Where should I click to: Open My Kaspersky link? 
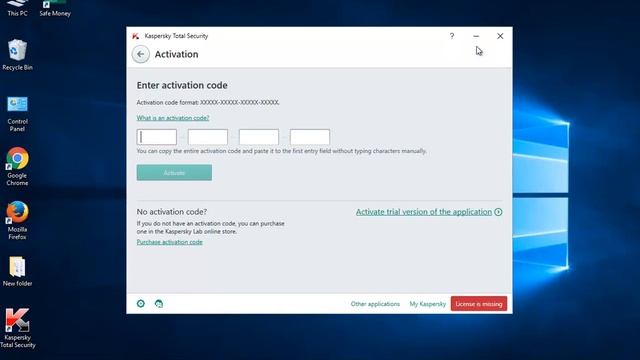428,304
